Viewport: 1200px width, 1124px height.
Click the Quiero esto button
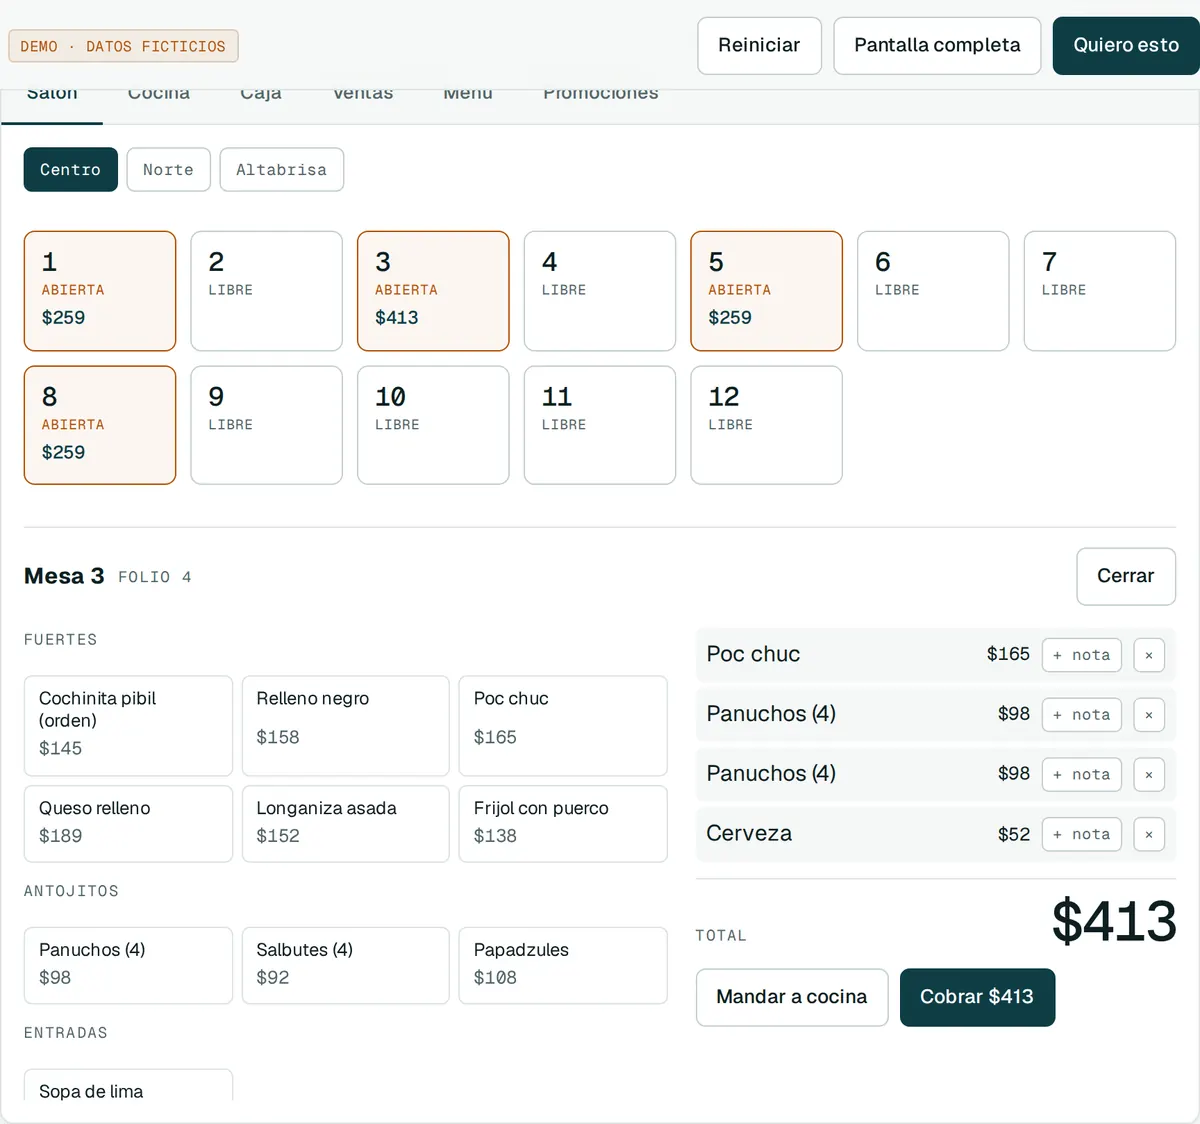1126,45
